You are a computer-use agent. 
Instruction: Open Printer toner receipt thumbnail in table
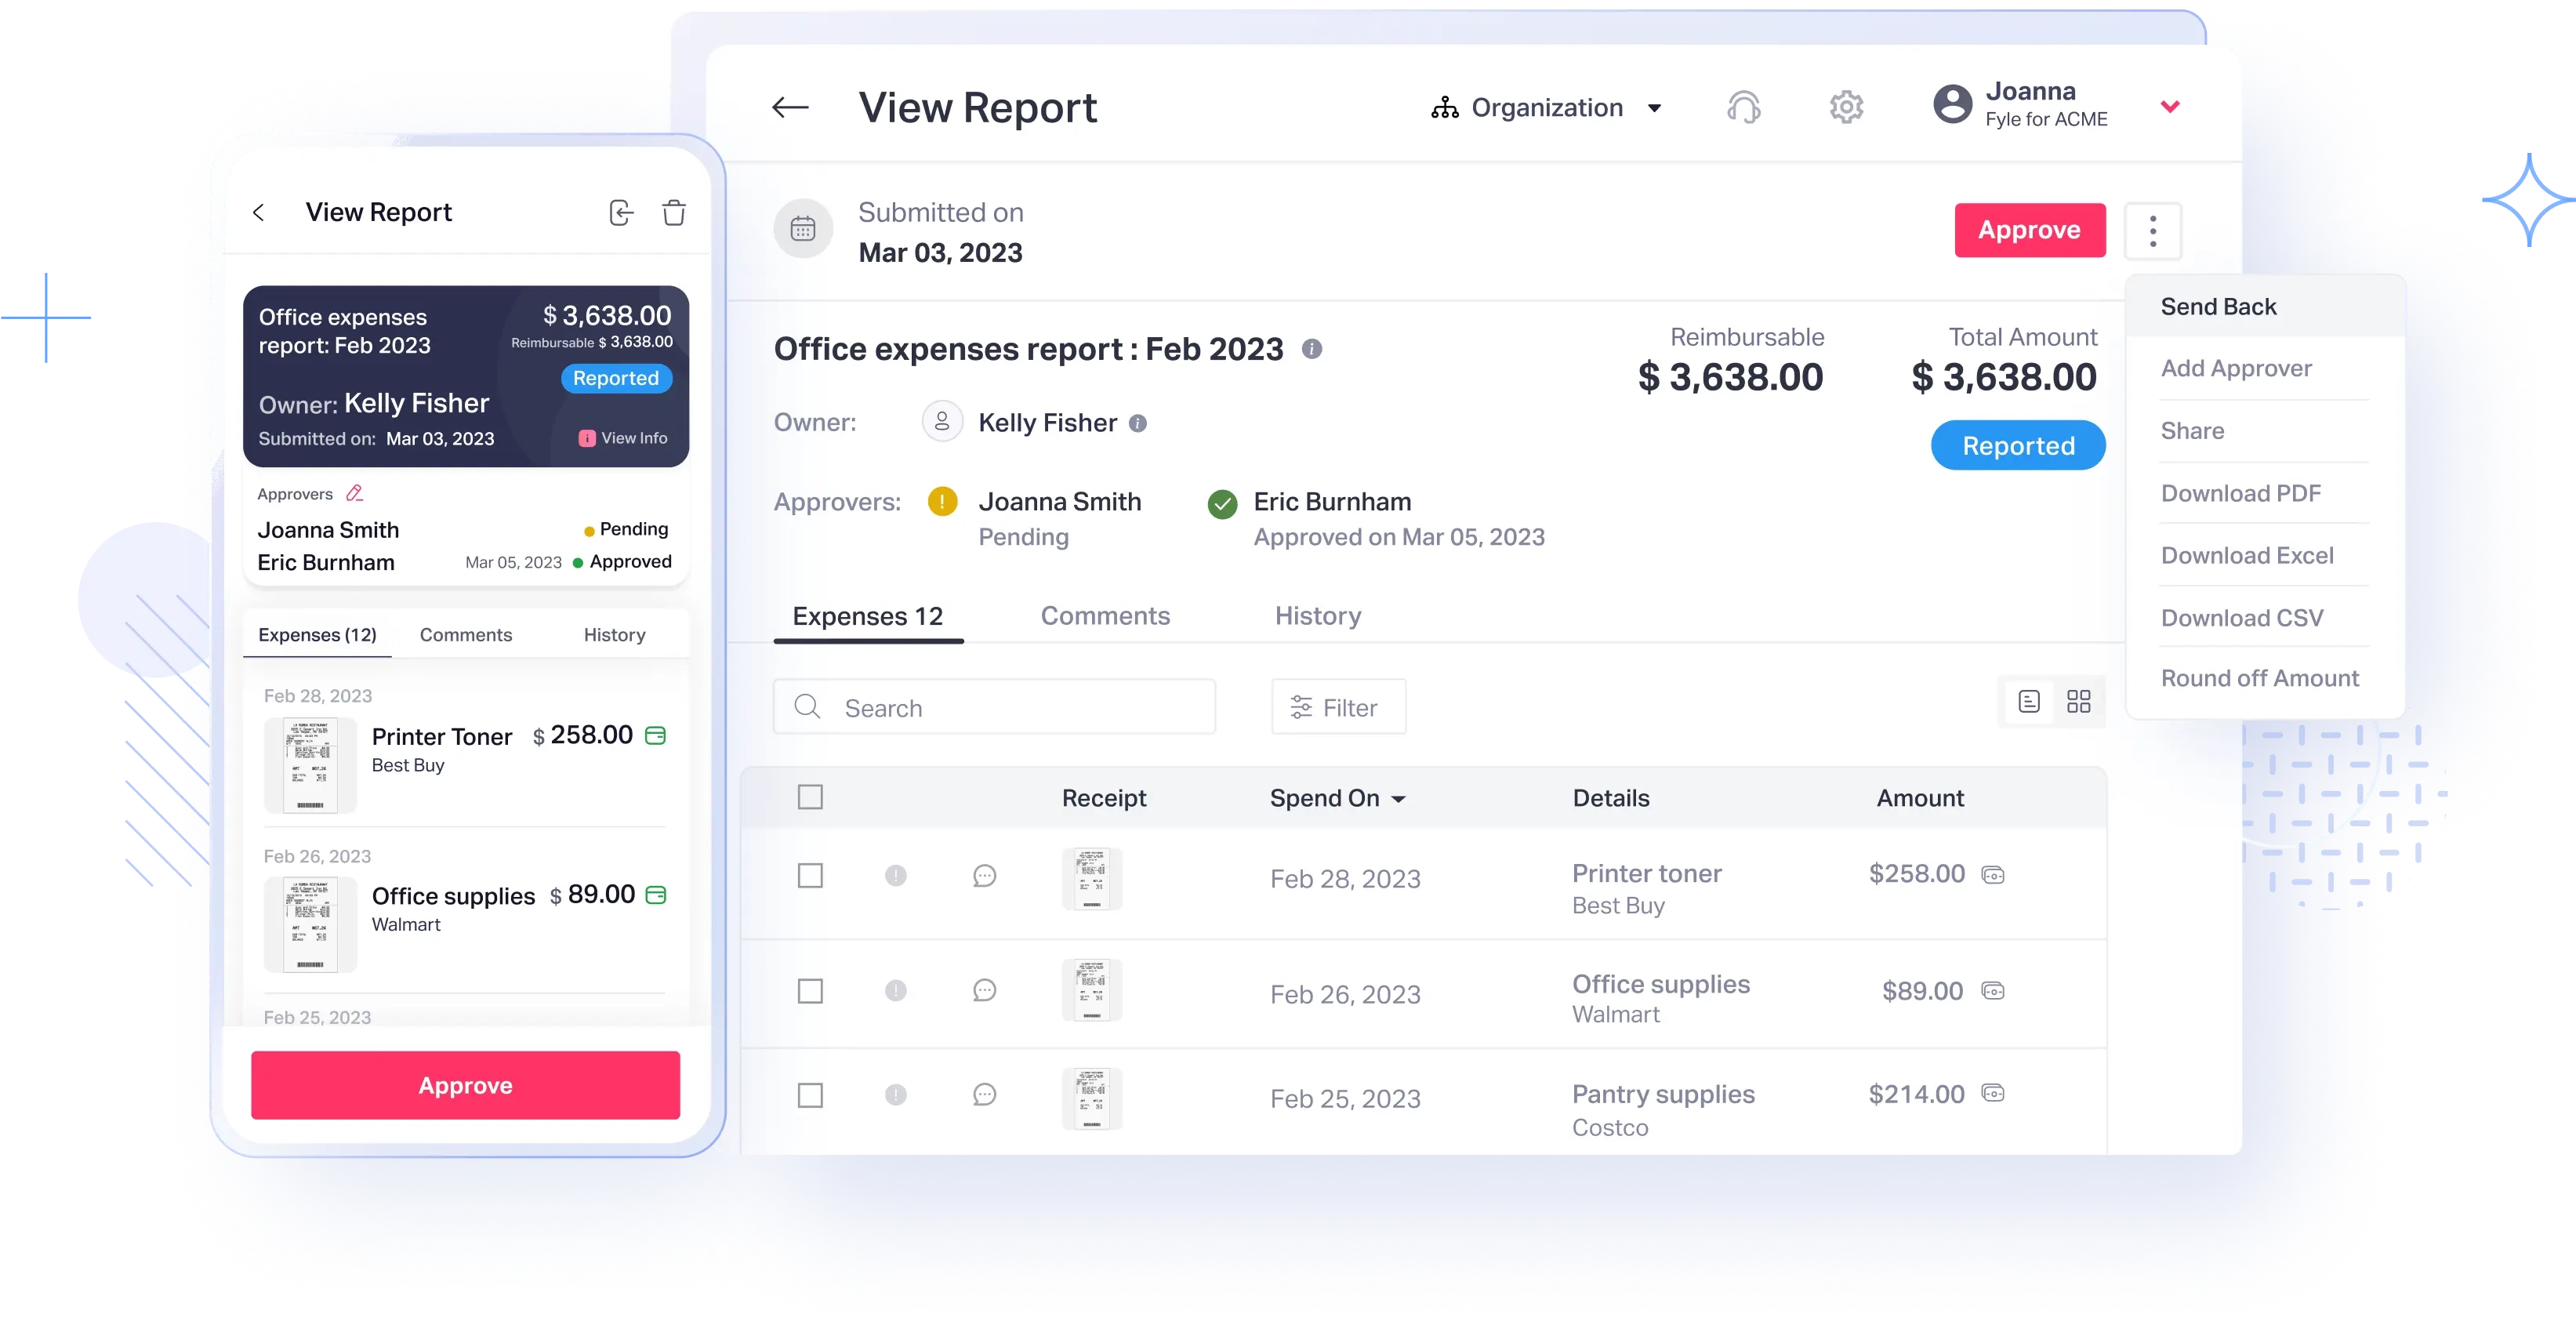[x=1091, y=878]
